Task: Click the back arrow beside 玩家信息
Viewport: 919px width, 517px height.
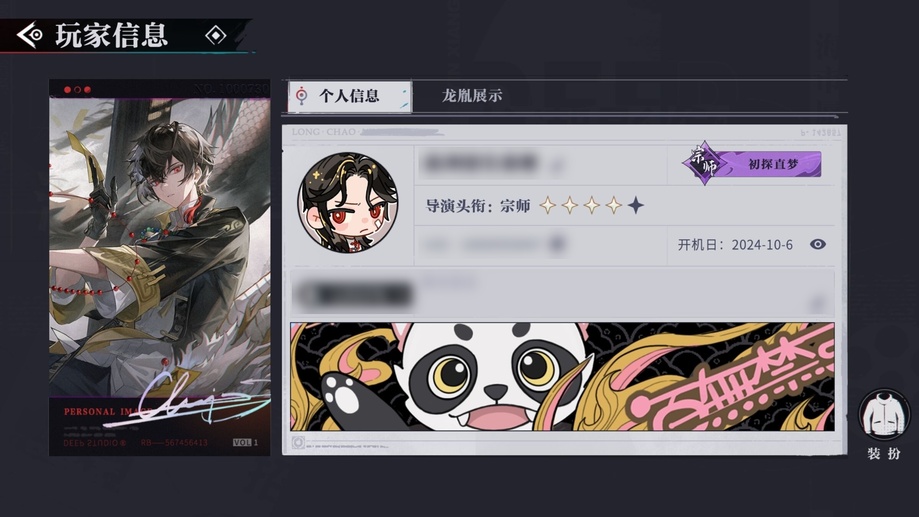Action: (x=30, y=35)
